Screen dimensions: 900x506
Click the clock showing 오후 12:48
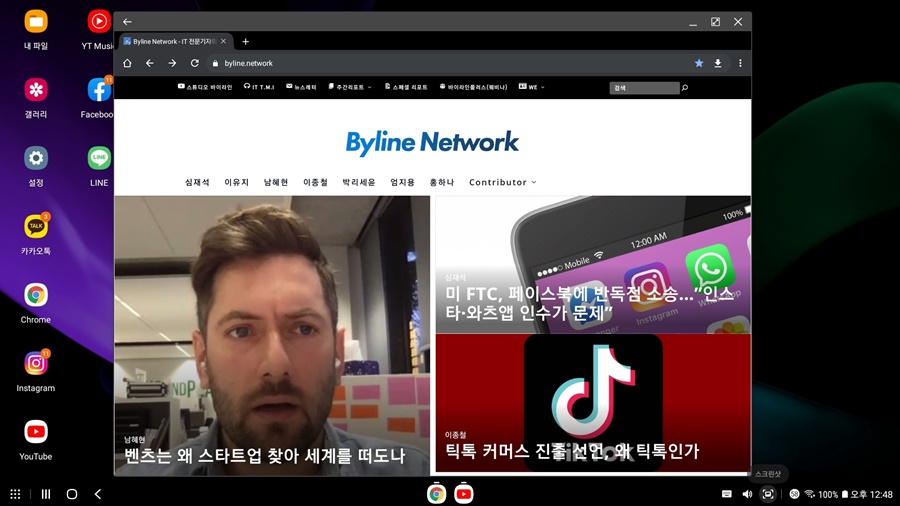pos(871,494)
